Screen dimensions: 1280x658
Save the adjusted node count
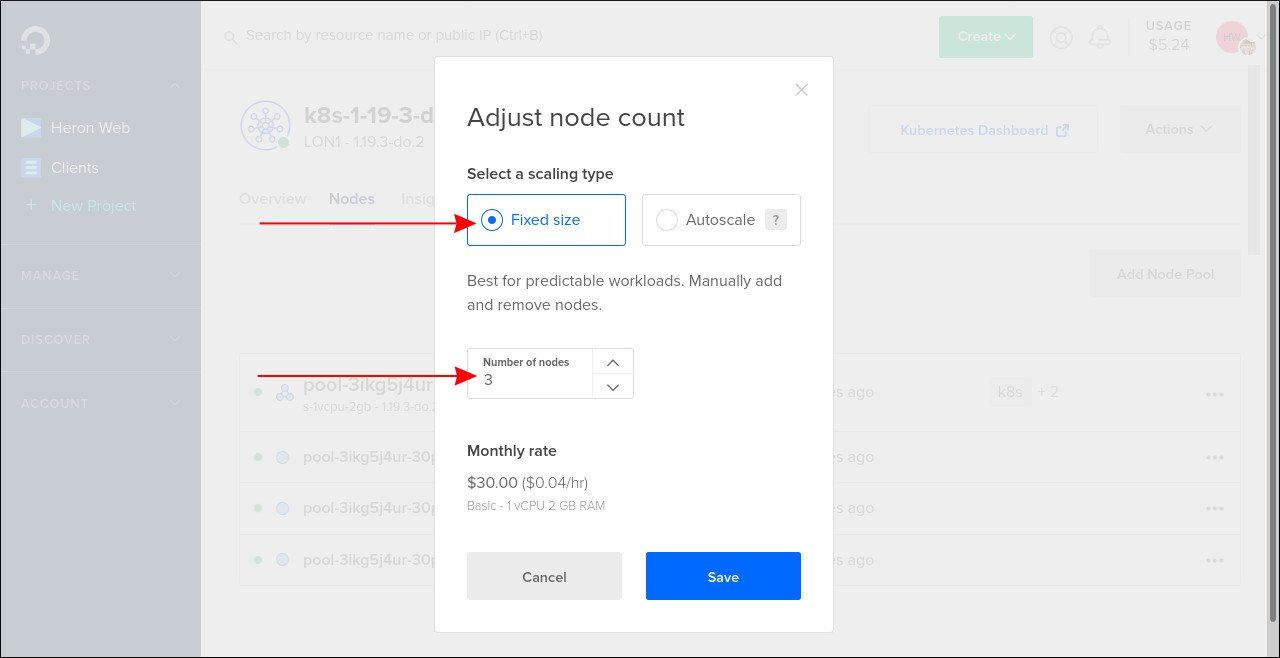tap(723, 576)
